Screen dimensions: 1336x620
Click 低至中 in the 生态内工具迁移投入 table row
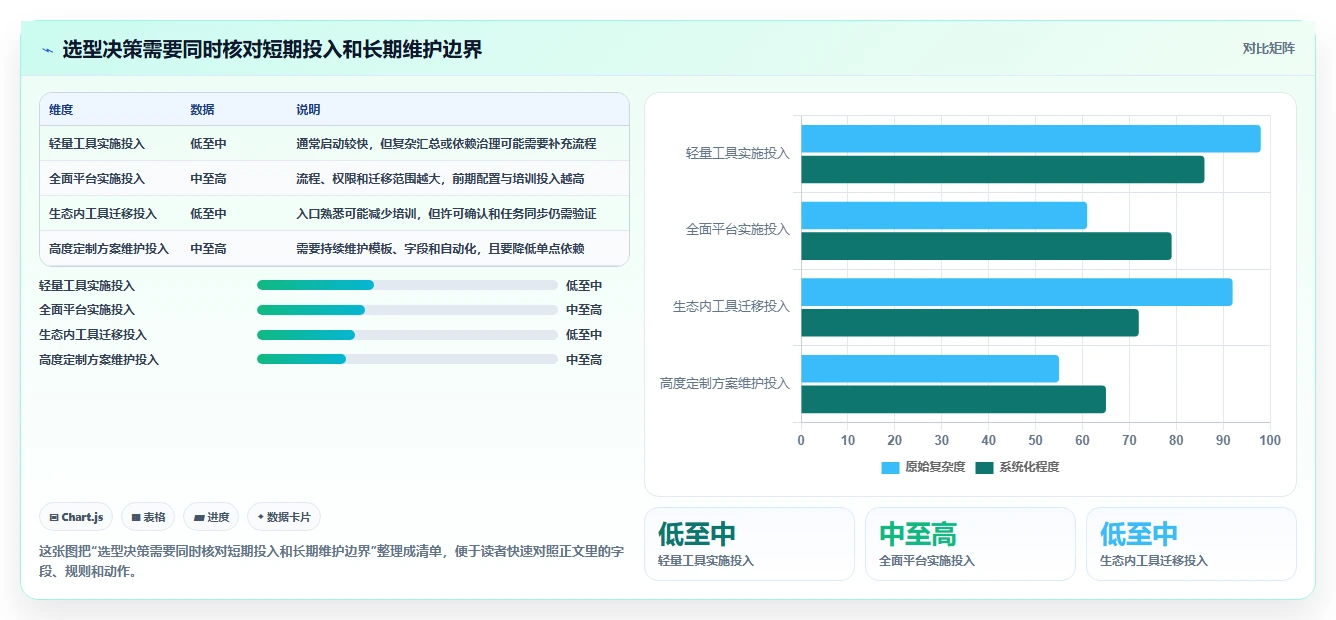[x=208, y=214]
